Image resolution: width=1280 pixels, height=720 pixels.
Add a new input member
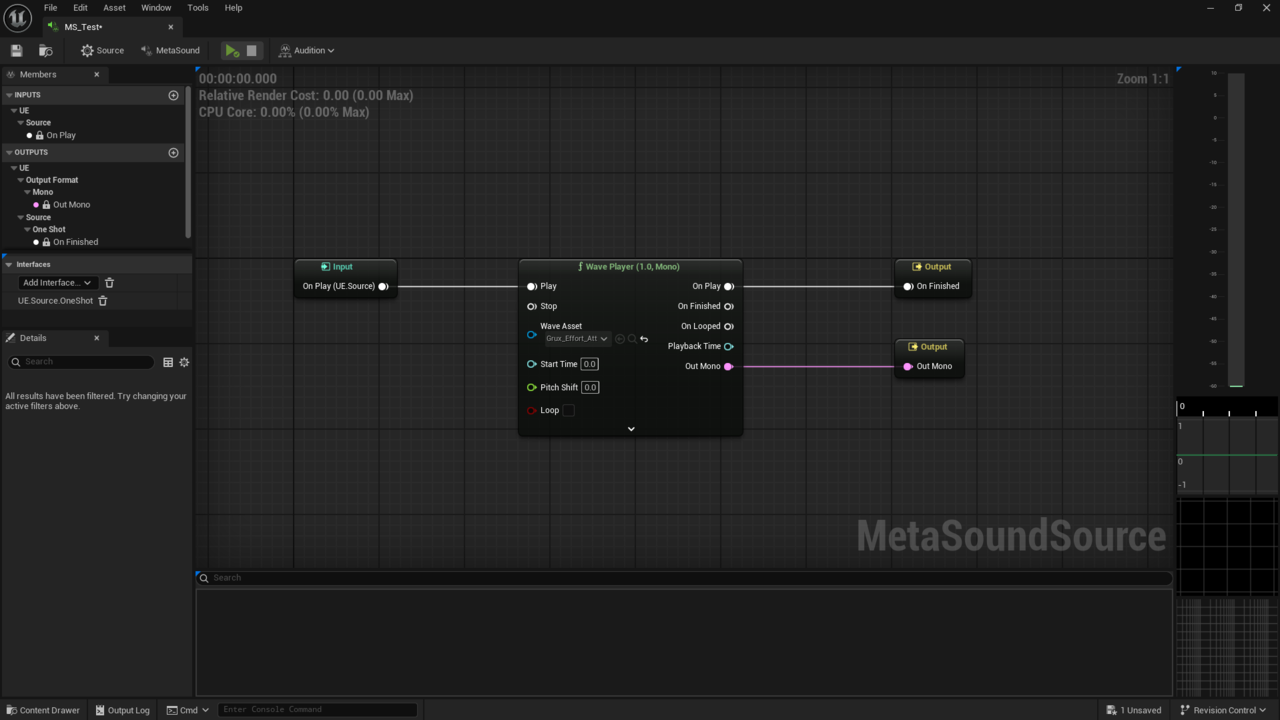[x=173, y=95]
